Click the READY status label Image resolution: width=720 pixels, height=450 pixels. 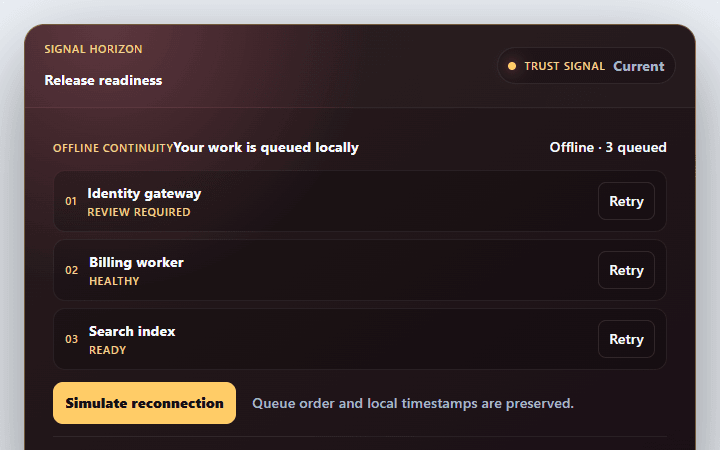pos(107,350)
